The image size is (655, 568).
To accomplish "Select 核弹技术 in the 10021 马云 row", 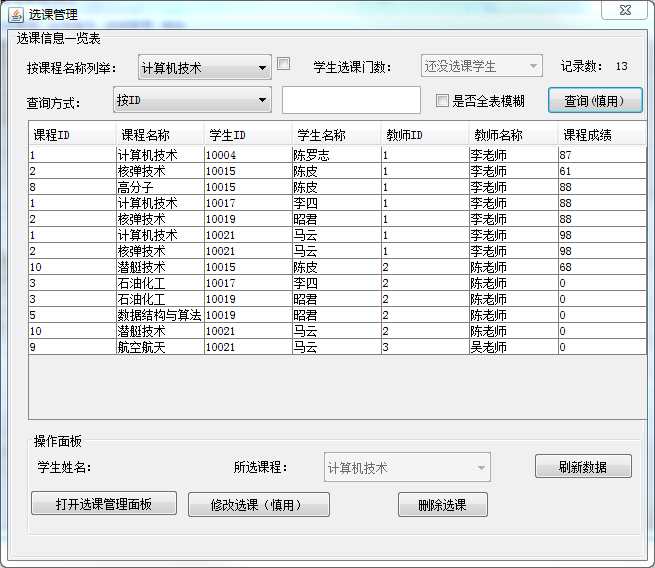I will click(160, 251).
